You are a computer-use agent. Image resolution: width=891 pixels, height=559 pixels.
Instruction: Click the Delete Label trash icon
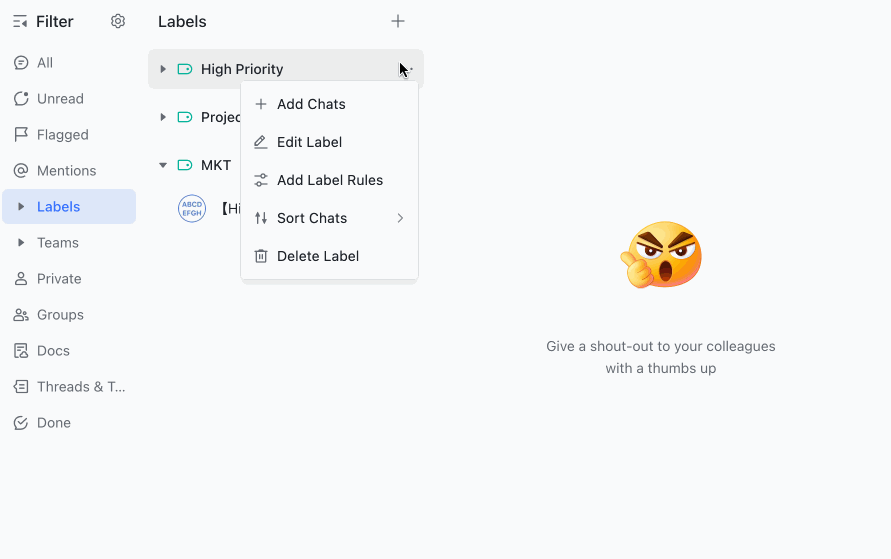coord(261,256)
